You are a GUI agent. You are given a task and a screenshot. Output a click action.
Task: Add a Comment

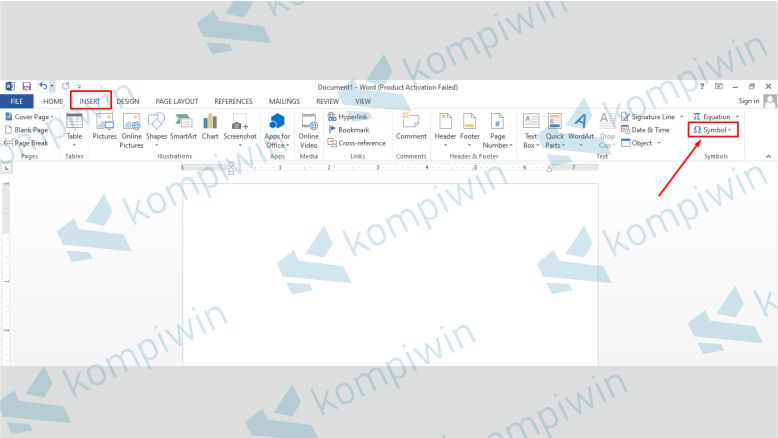point(411,126)
